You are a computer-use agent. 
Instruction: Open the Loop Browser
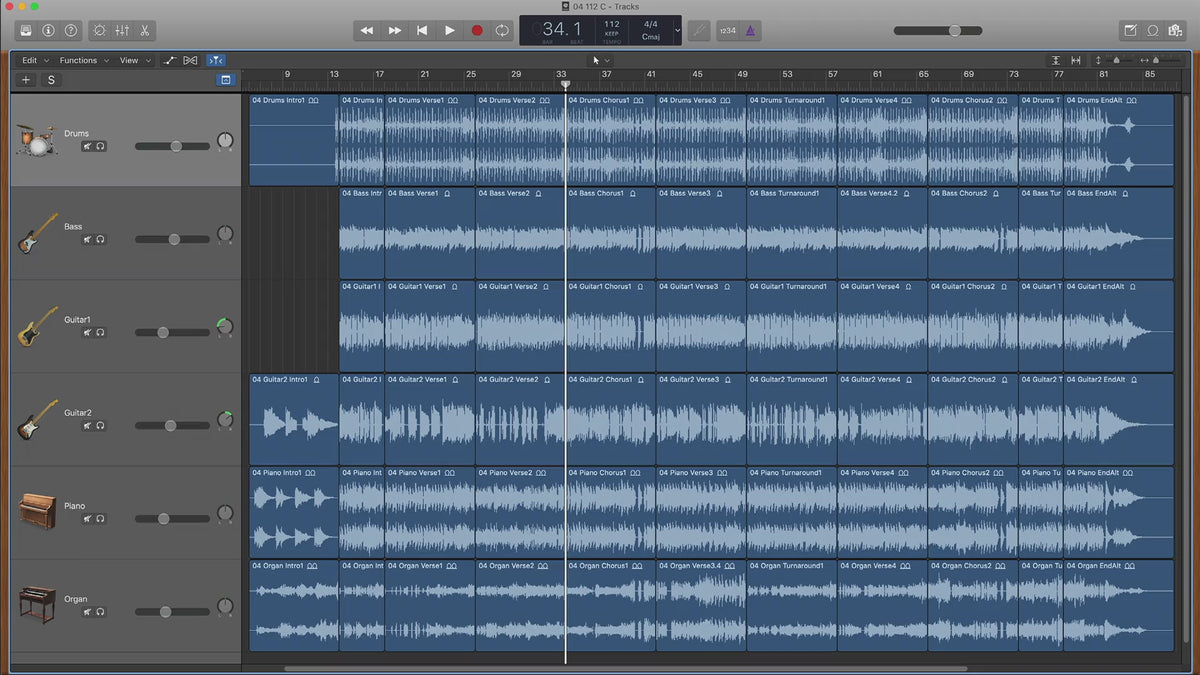pos(1153,30)
